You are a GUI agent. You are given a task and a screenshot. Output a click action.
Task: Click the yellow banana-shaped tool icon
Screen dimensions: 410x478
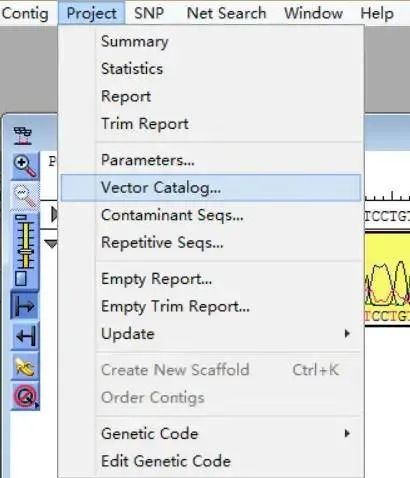click(25, 367)
